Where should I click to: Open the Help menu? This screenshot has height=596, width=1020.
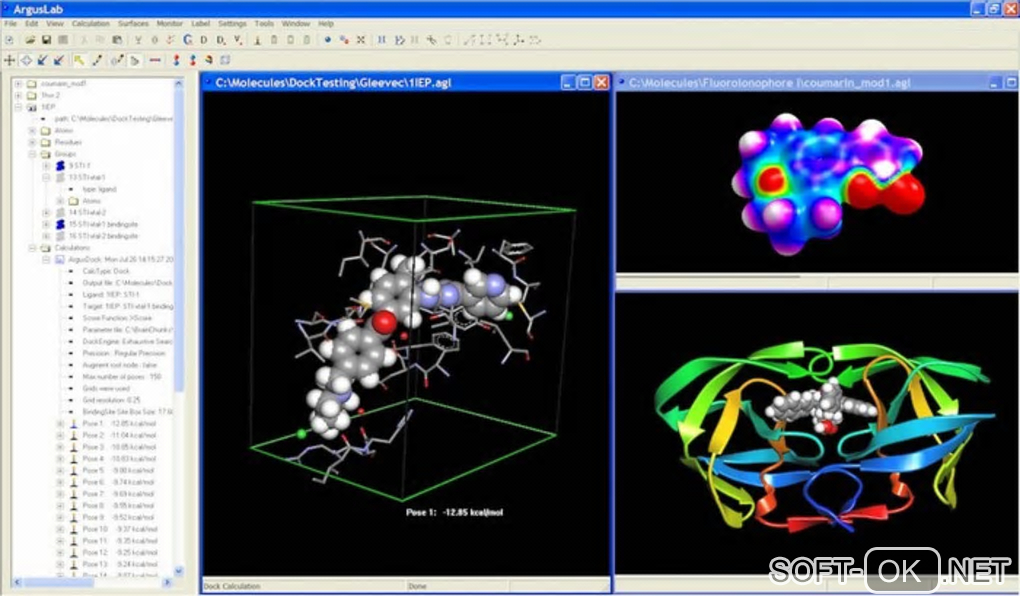(326, 23)
